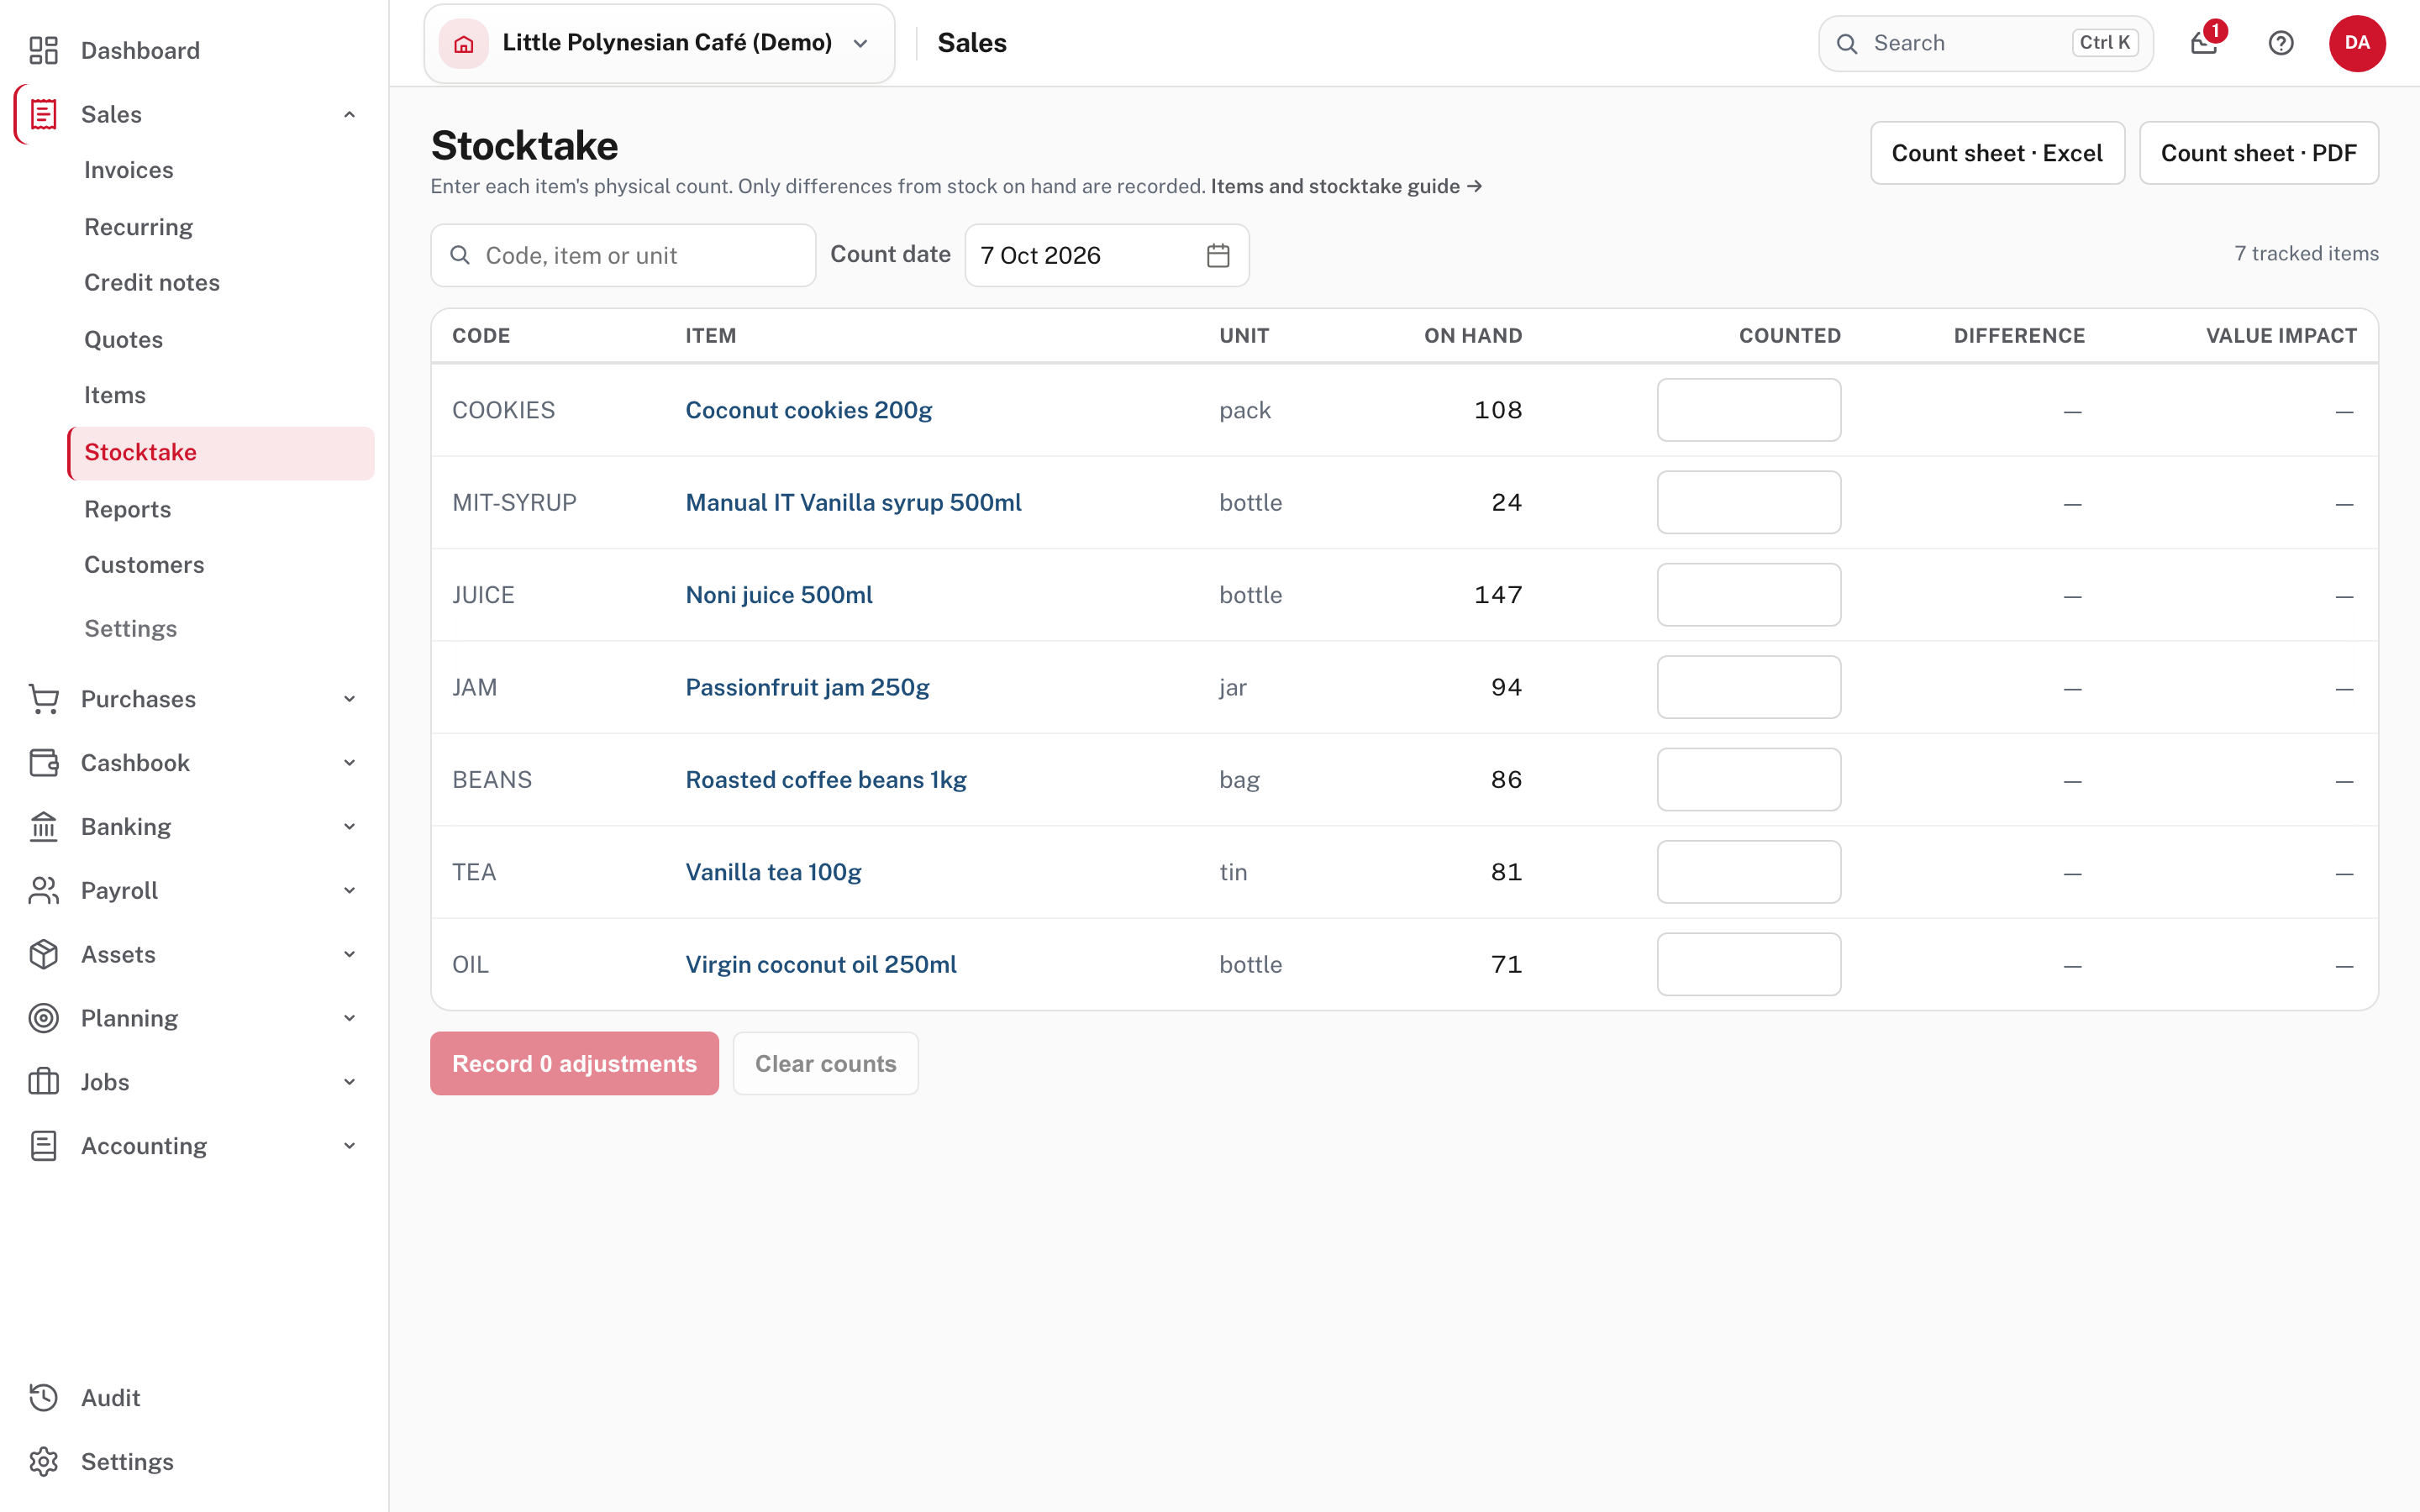This screenshot has width=2420, height=1512.
Task: Open Credit notes menu item
Action: pos(152,283)
